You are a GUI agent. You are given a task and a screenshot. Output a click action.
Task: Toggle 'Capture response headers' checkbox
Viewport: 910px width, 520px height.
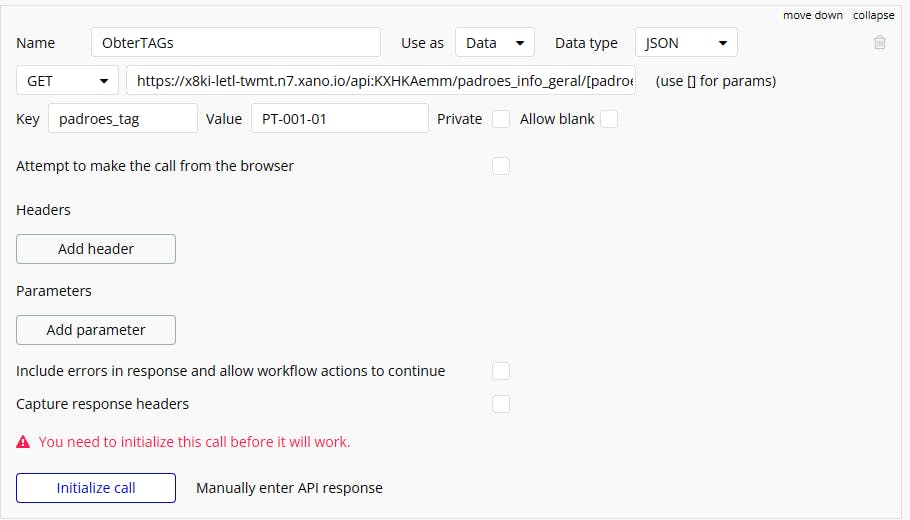[x=501, y=404]
